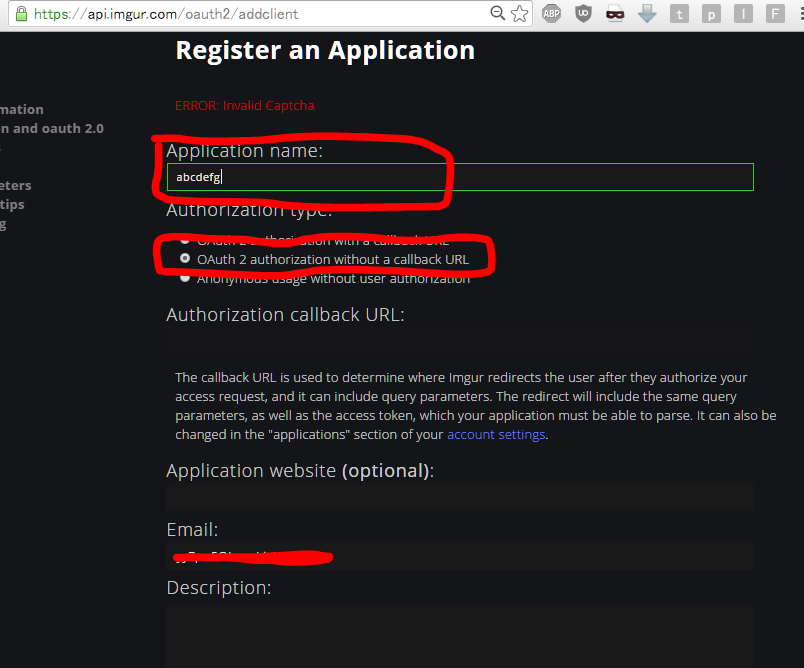Select OAuth 2 authorization without callback URL
Viewport: 804px width, 668px height.
point(184,259)
